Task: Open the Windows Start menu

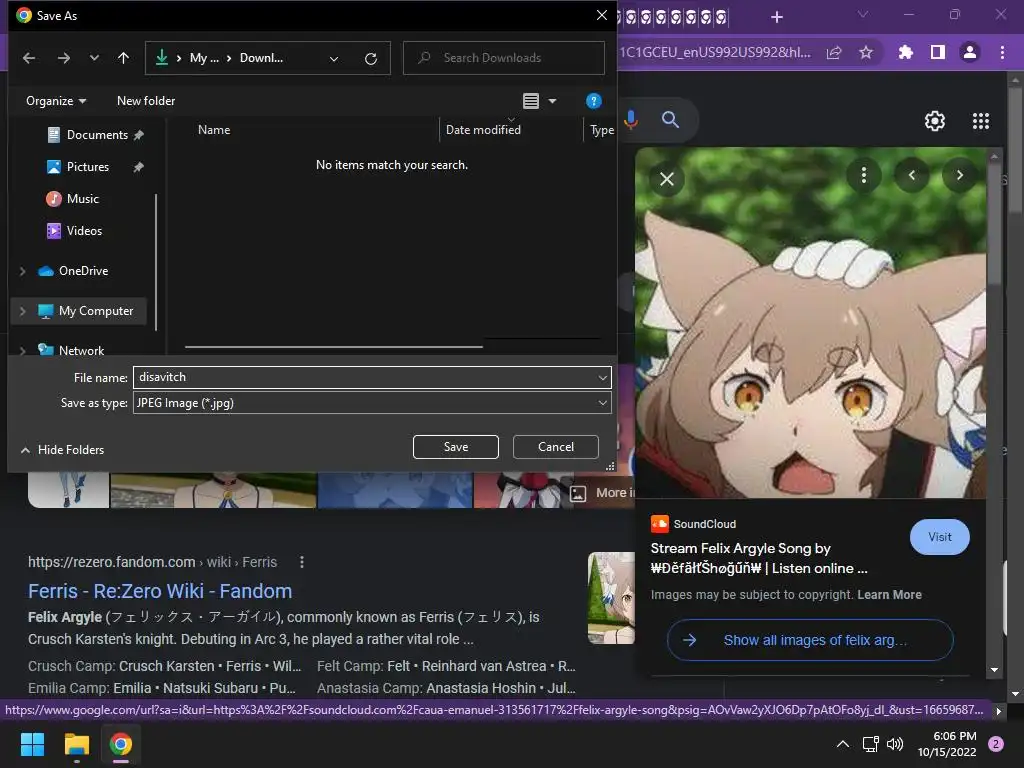Action: point(32,744)
